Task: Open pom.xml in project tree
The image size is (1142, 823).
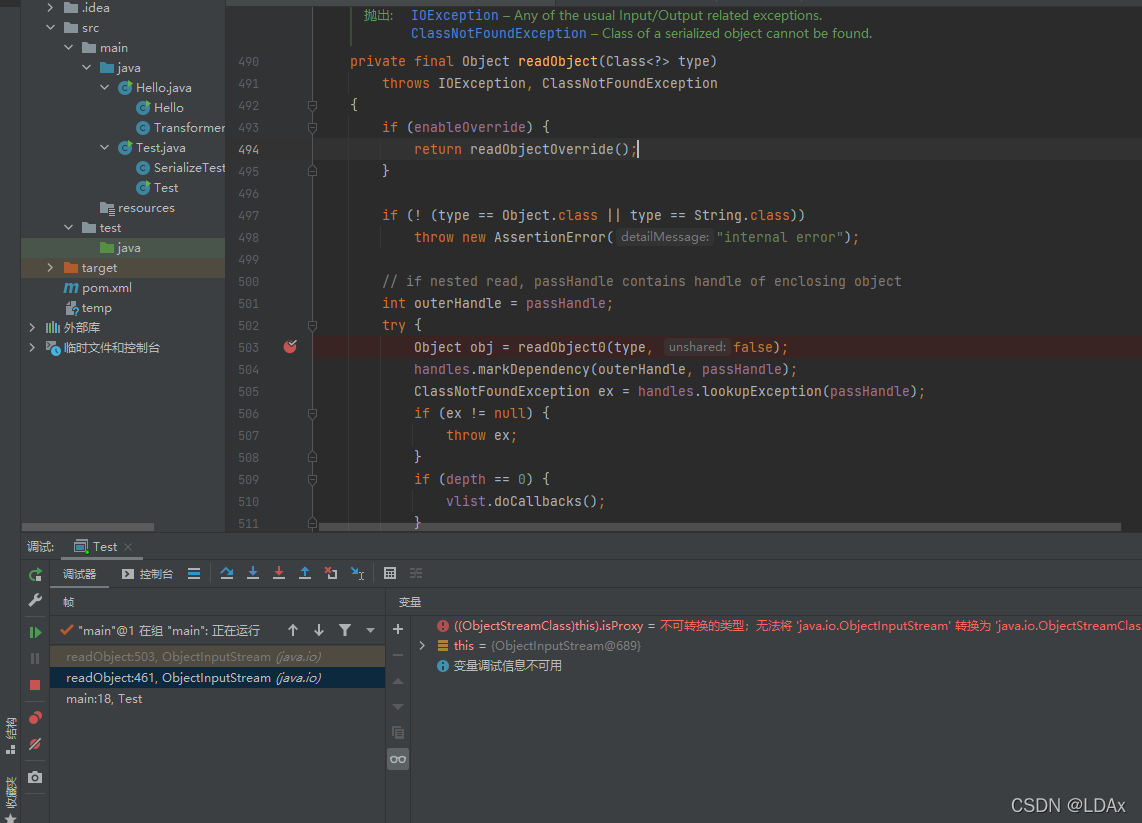Action: (x=106, y=288)
